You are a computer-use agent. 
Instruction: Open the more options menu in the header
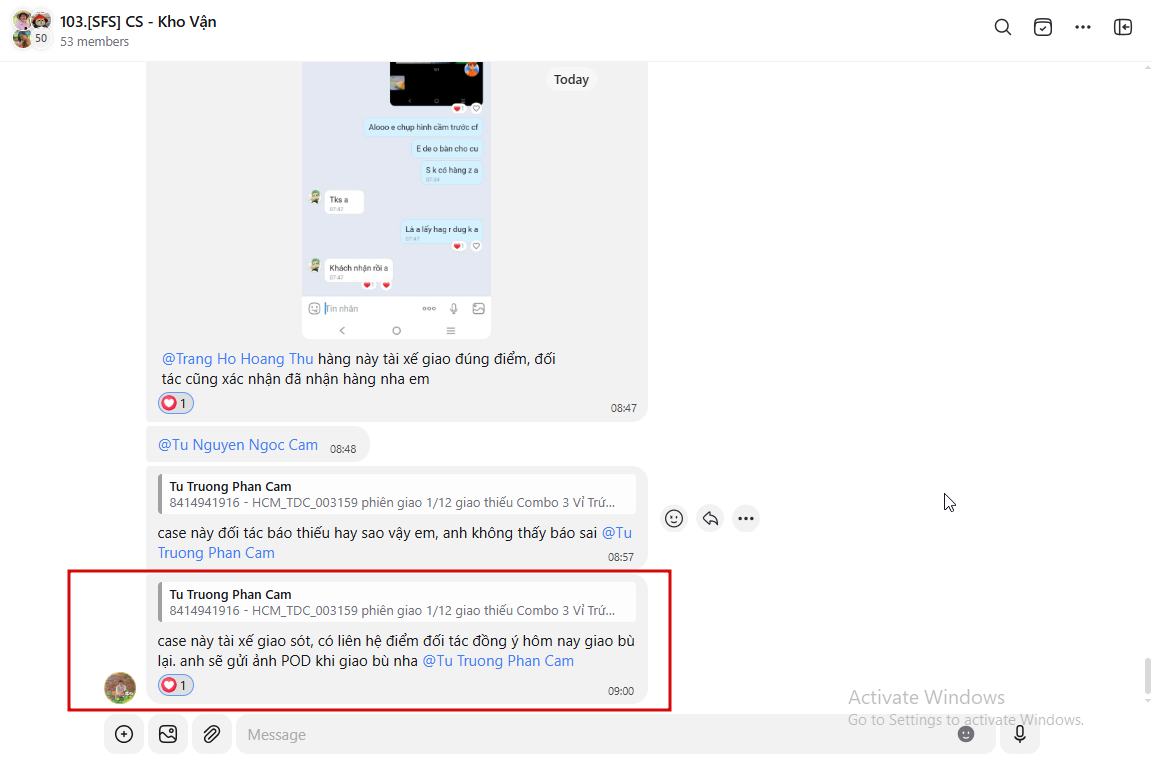point(1082,27)
